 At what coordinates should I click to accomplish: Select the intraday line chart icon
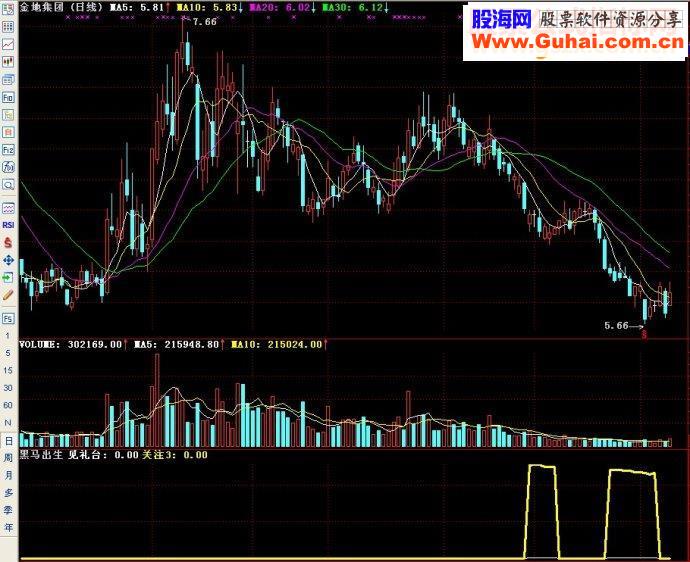(x=8, y=44)
